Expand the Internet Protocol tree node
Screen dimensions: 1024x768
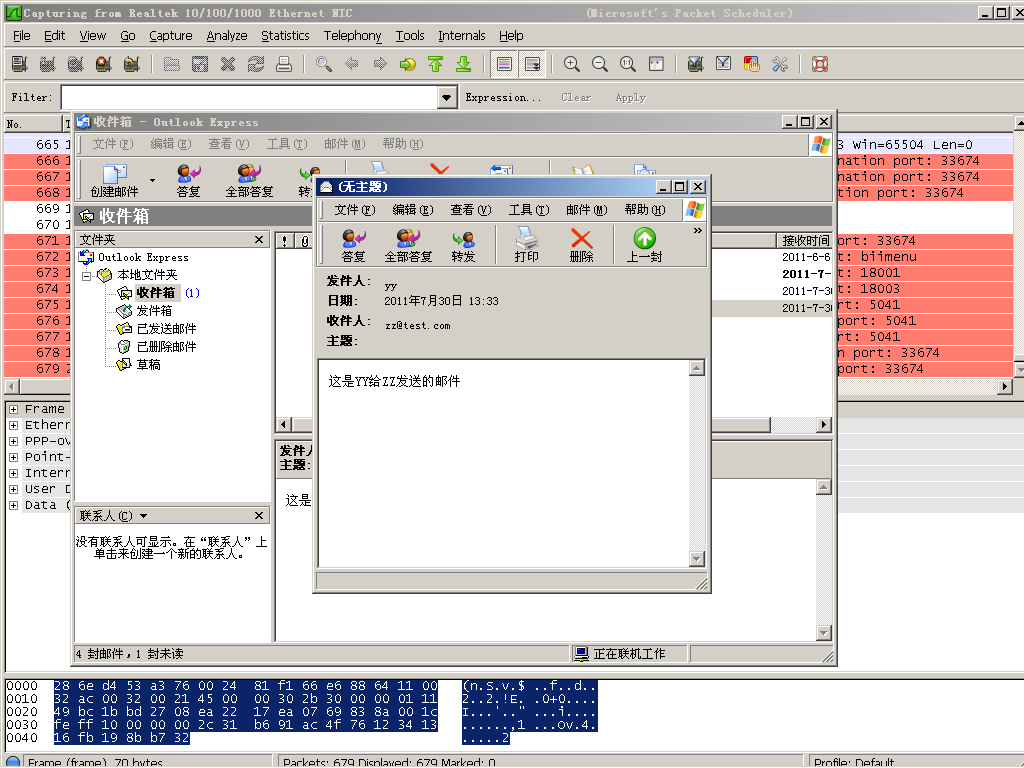pyautogui.click(x=13, y=473)
